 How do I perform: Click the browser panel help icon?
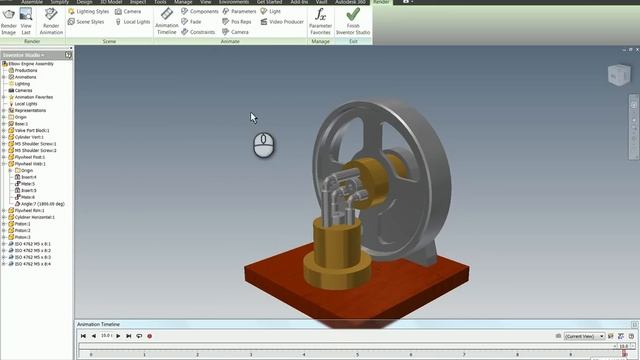click(x=68, y=55)
